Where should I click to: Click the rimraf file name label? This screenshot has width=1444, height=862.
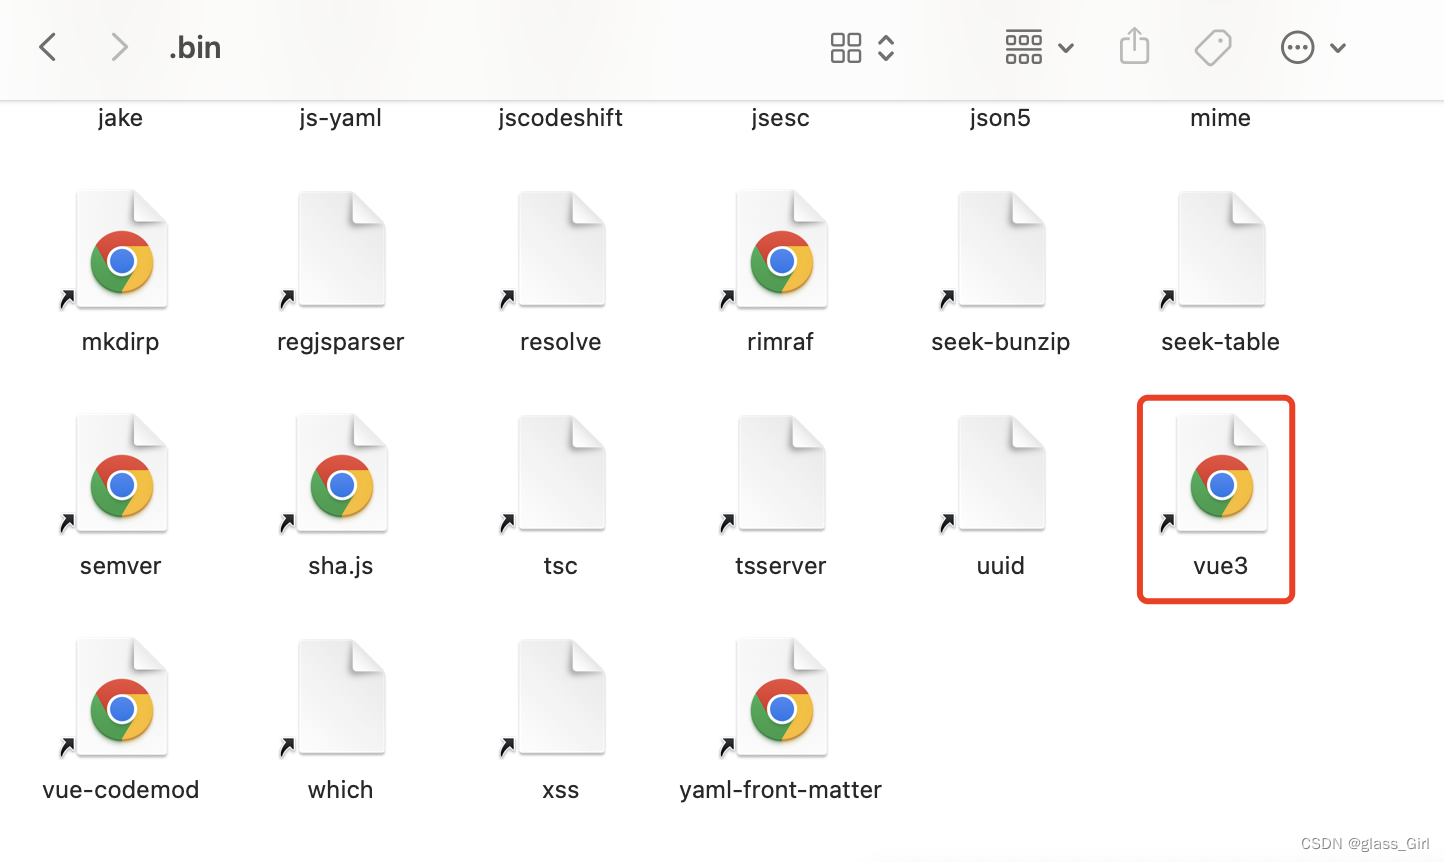pos(780,342)
